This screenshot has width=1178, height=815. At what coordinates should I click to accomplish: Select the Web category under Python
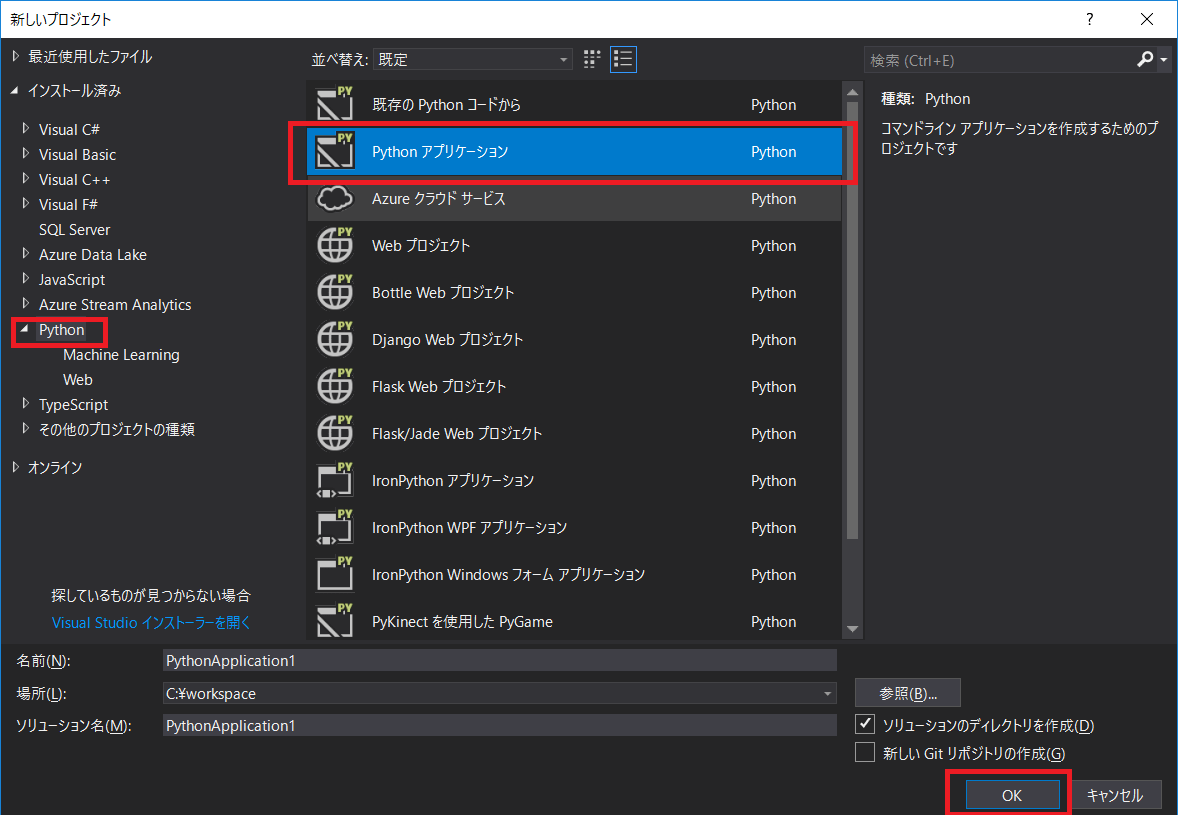78,380
